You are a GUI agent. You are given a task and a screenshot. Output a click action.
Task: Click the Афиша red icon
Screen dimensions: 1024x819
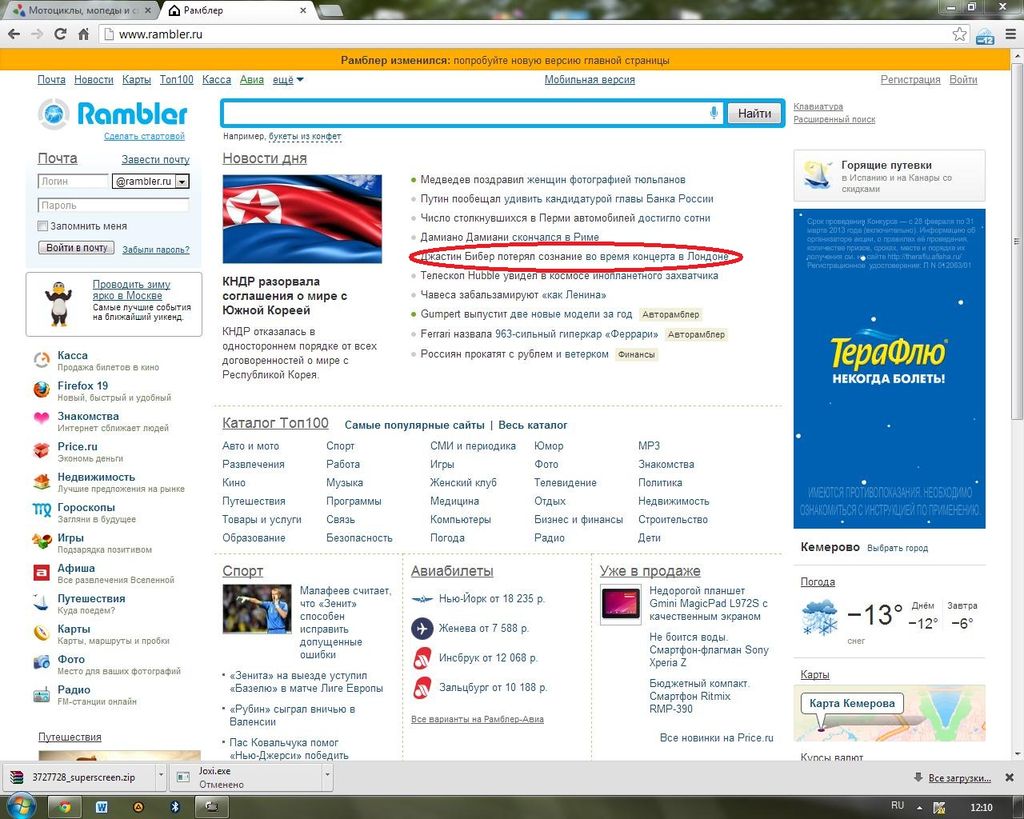[x=41, y=572]
